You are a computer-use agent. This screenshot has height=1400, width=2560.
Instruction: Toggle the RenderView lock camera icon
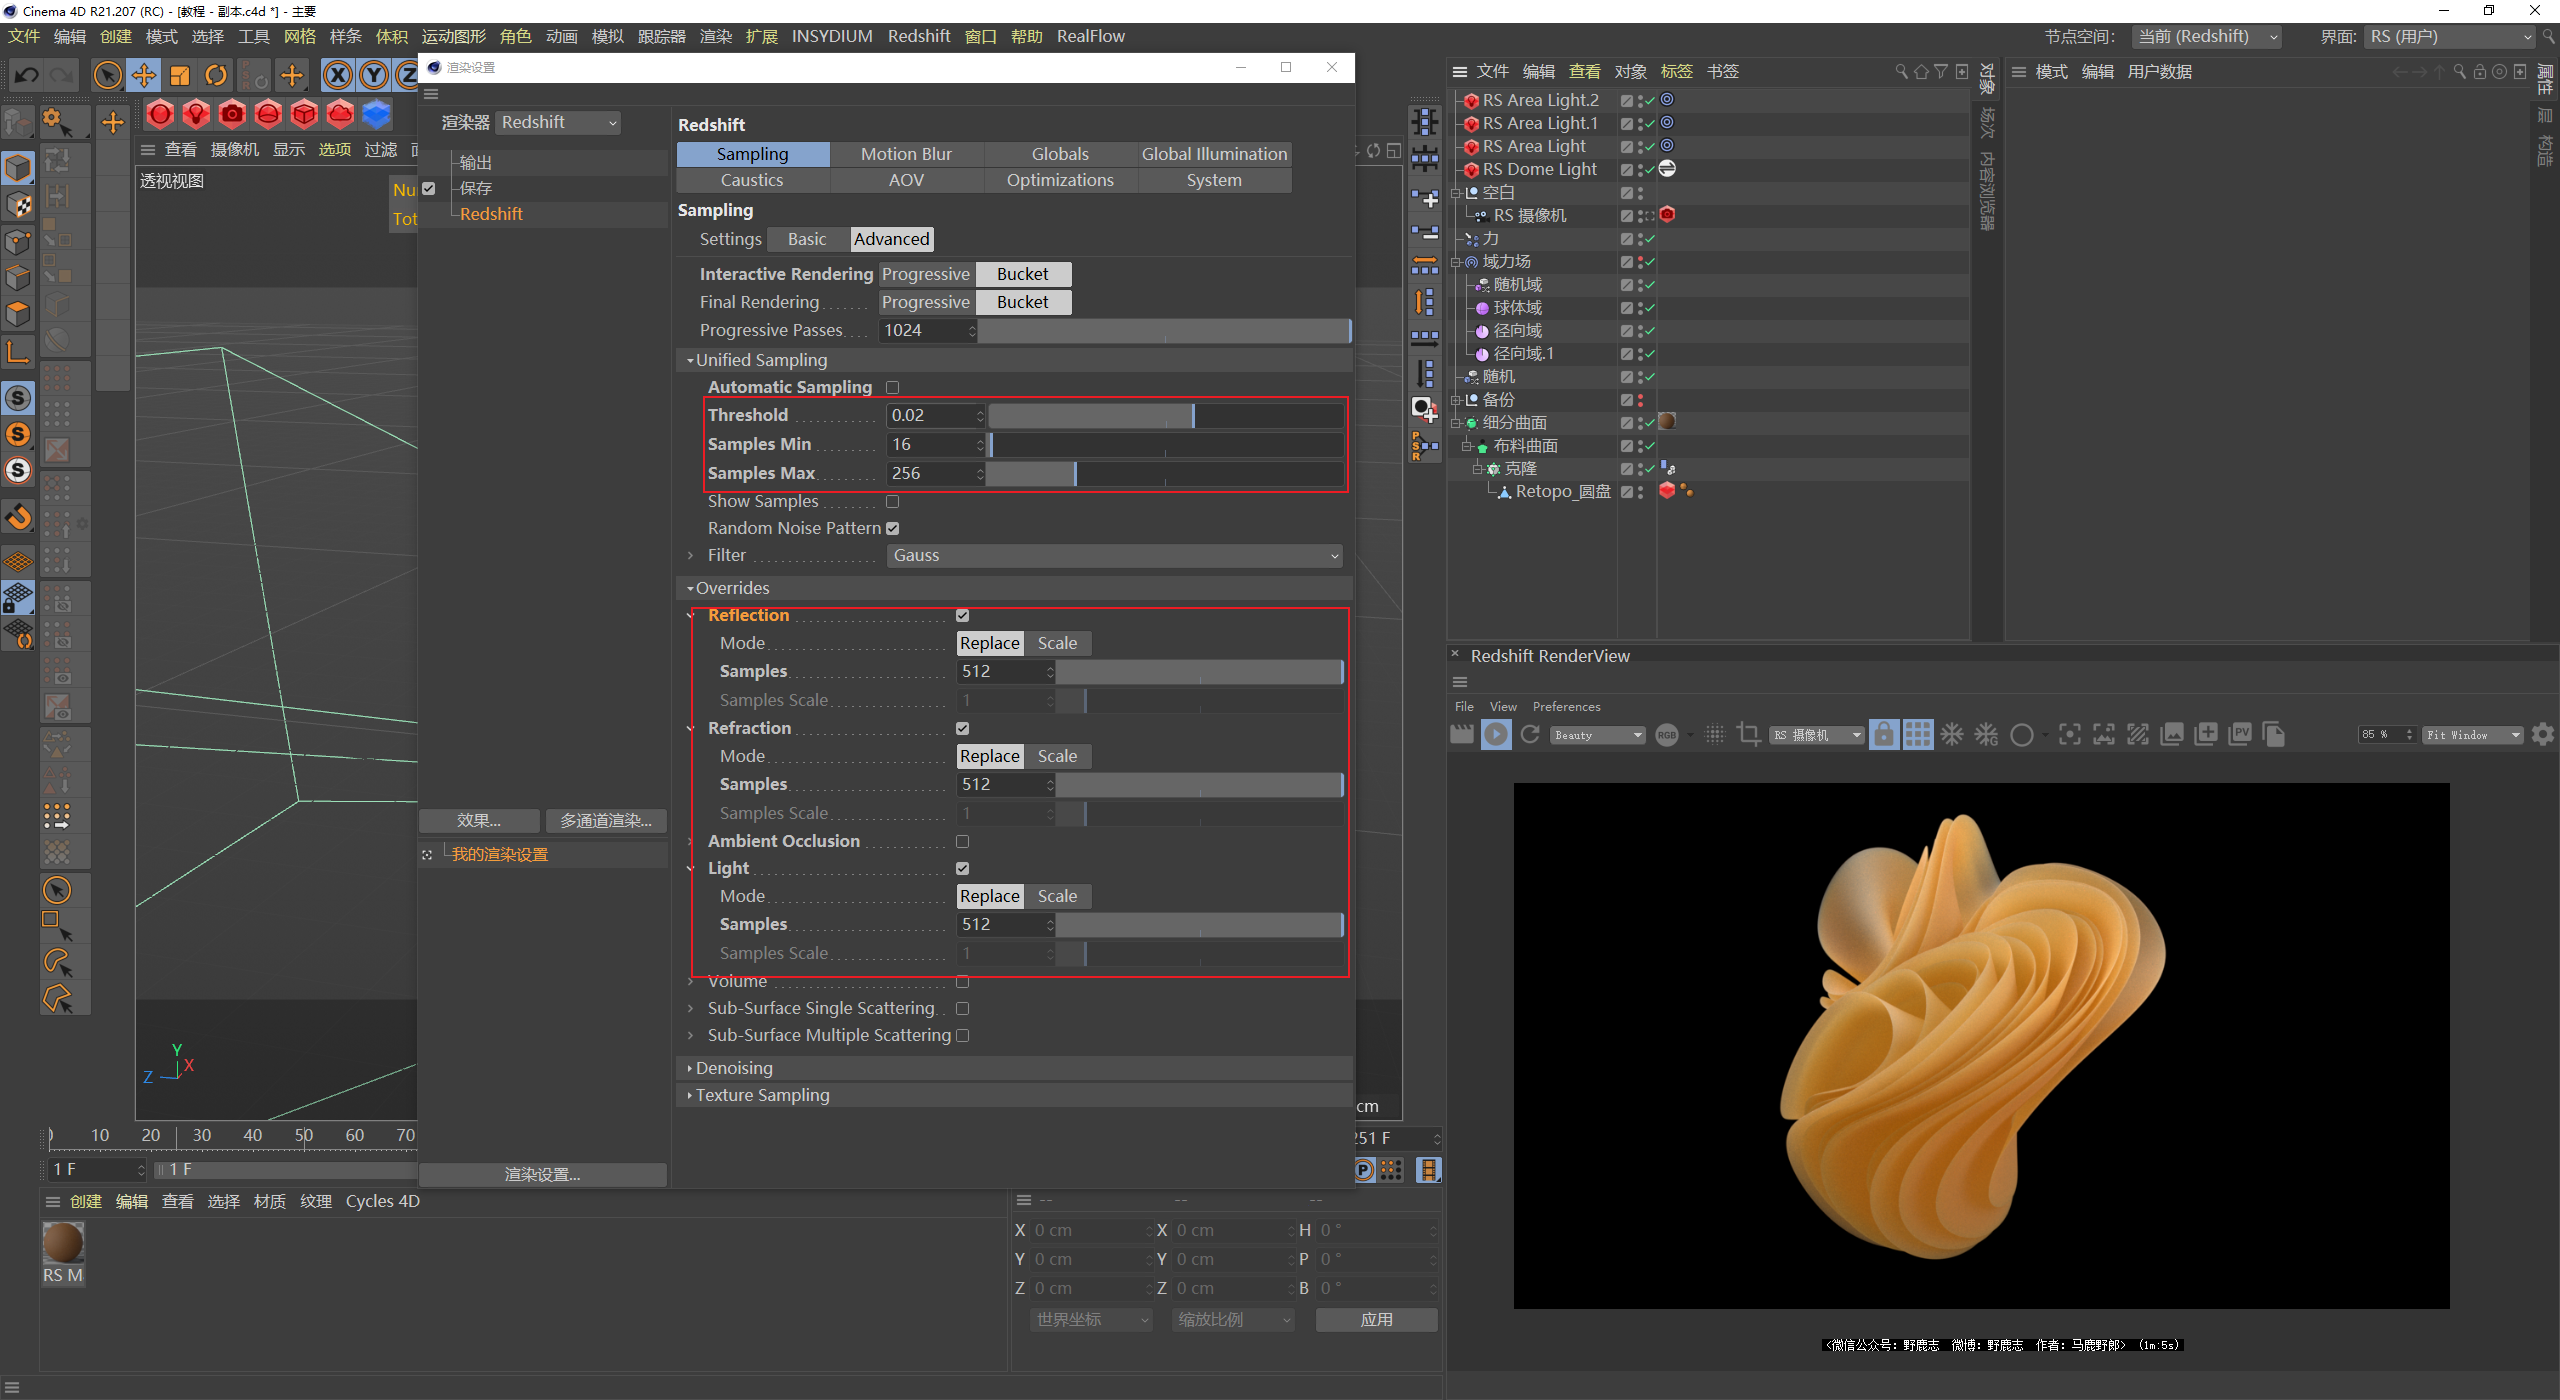click(x=1883, y=735)
